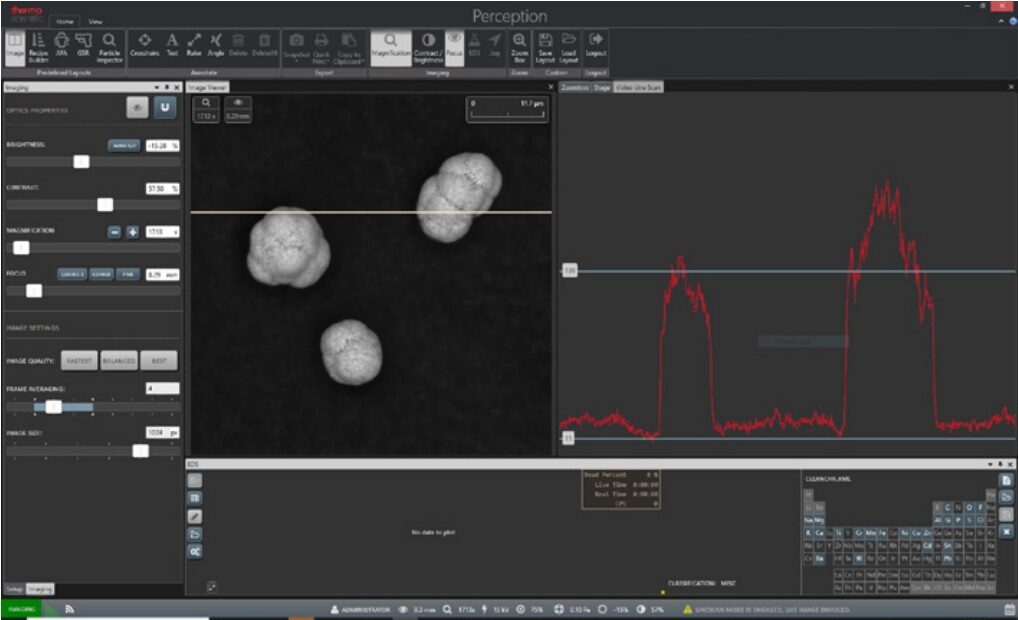Toggle the Focus imaging mode in ribbon
The height and width of the screenshot is (620, 1018).
(453, 45)
